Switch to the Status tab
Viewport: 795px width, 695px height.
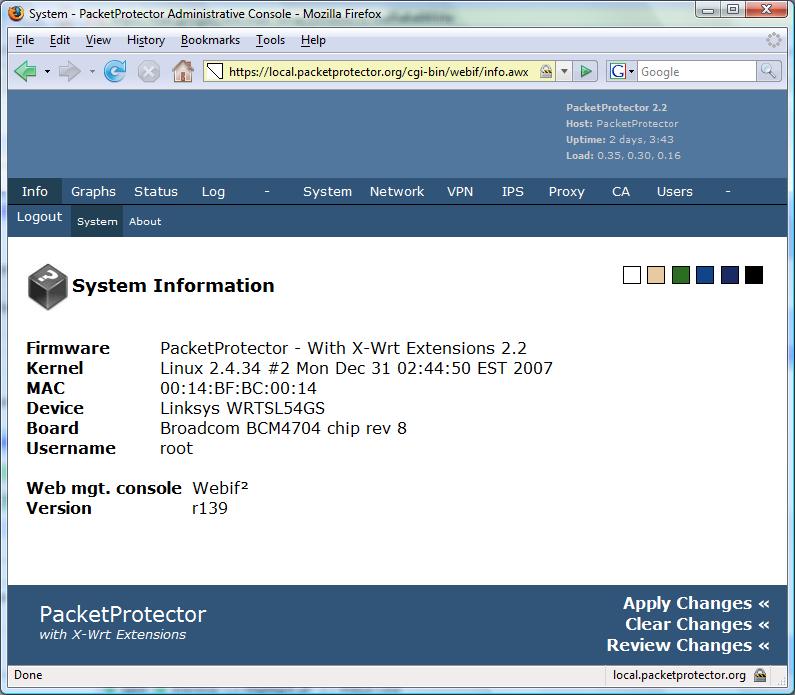(x=156, y=192)
